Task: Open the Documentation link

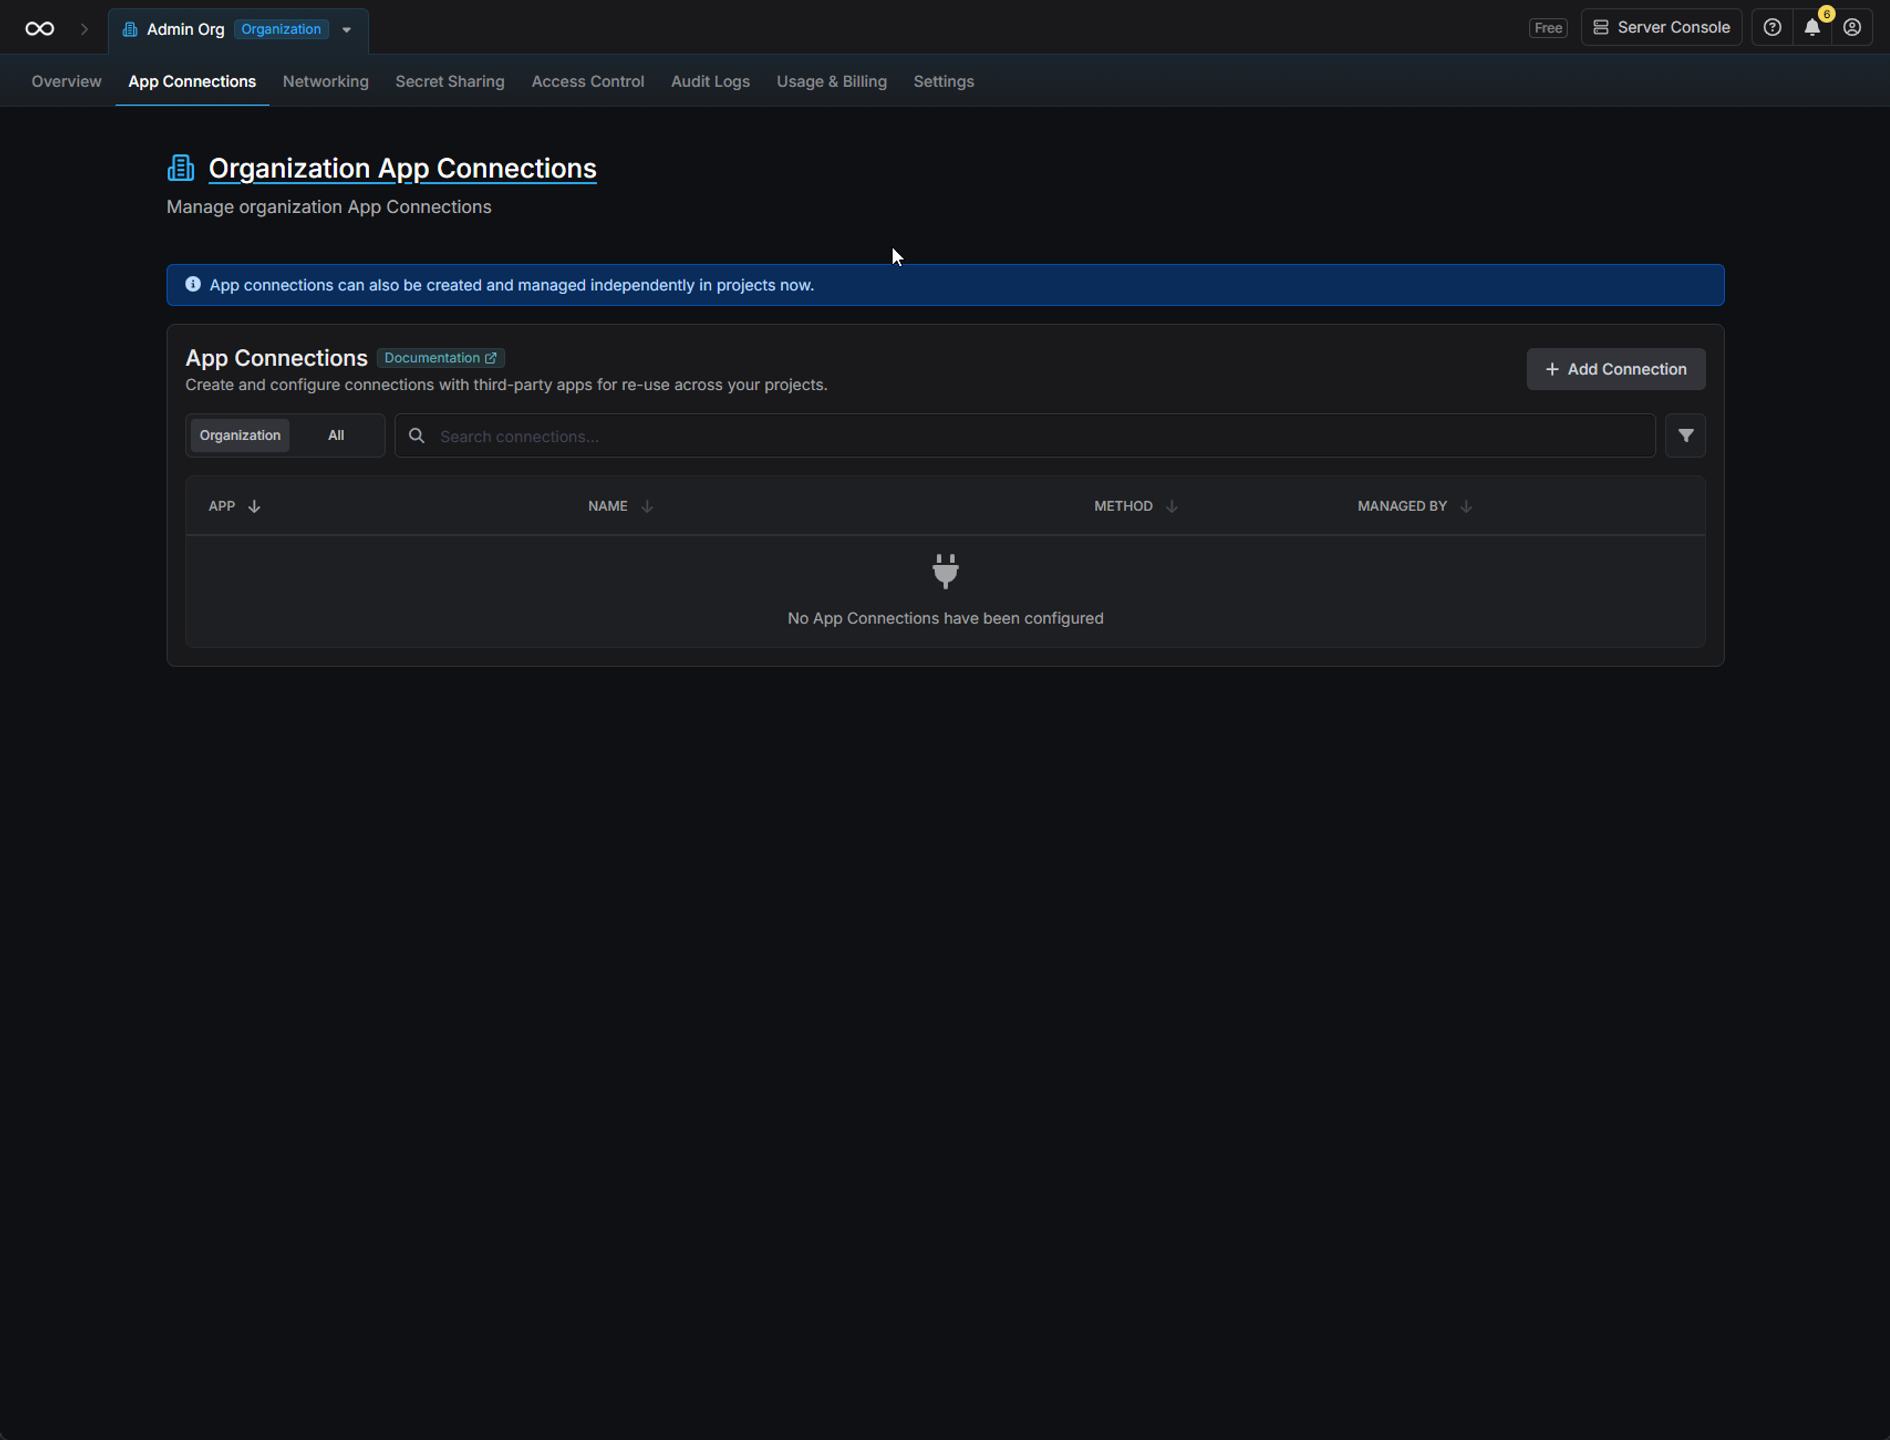Action: pos(440,358)
